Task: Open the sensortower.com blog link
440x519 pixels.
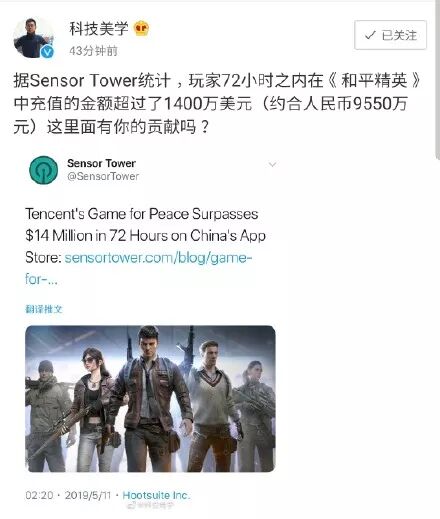Action: click(138, 268)
